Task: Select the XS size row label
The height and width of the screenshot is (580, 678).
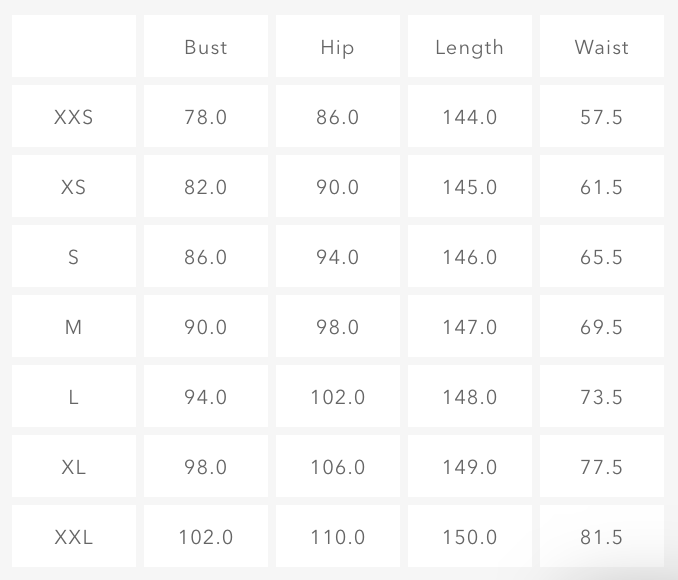Action: [74, 187]
